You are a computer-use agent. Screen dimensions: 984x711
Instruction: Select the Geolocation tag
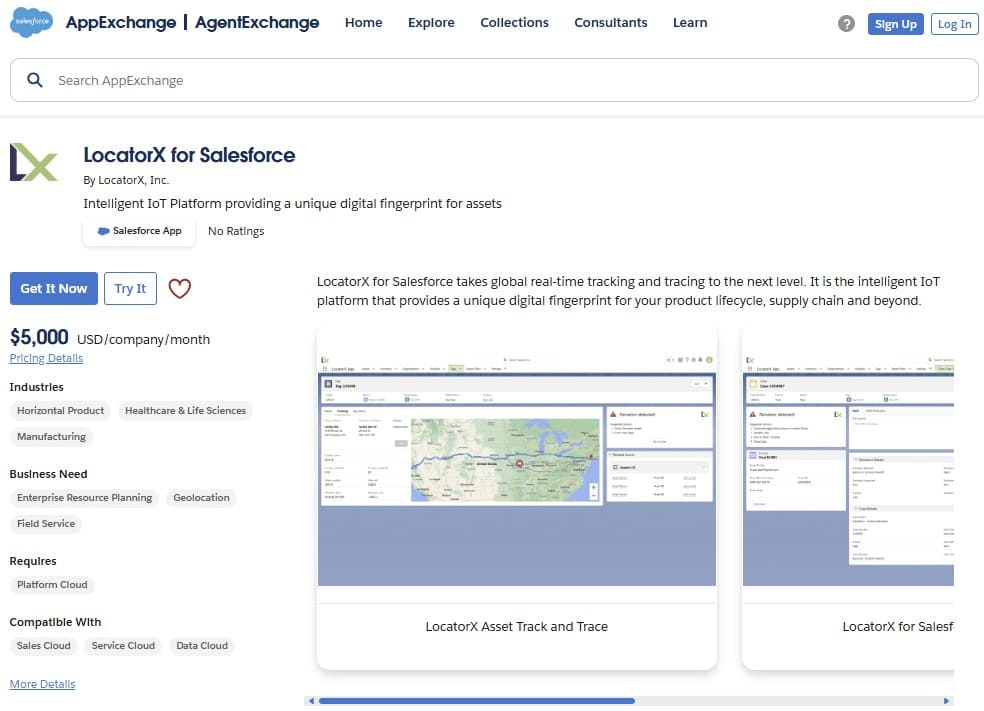(201, 498)
